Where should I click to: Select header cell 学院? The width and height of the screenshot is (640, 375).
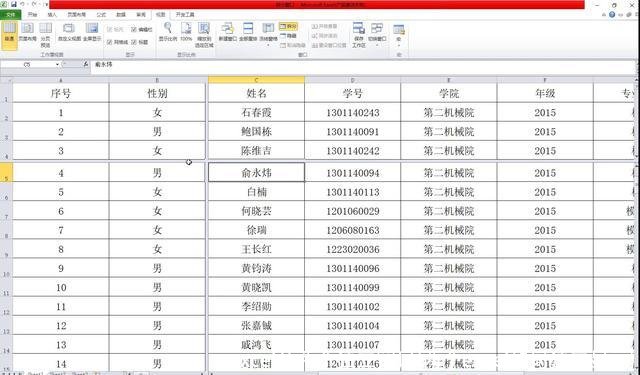click(449, 93)
